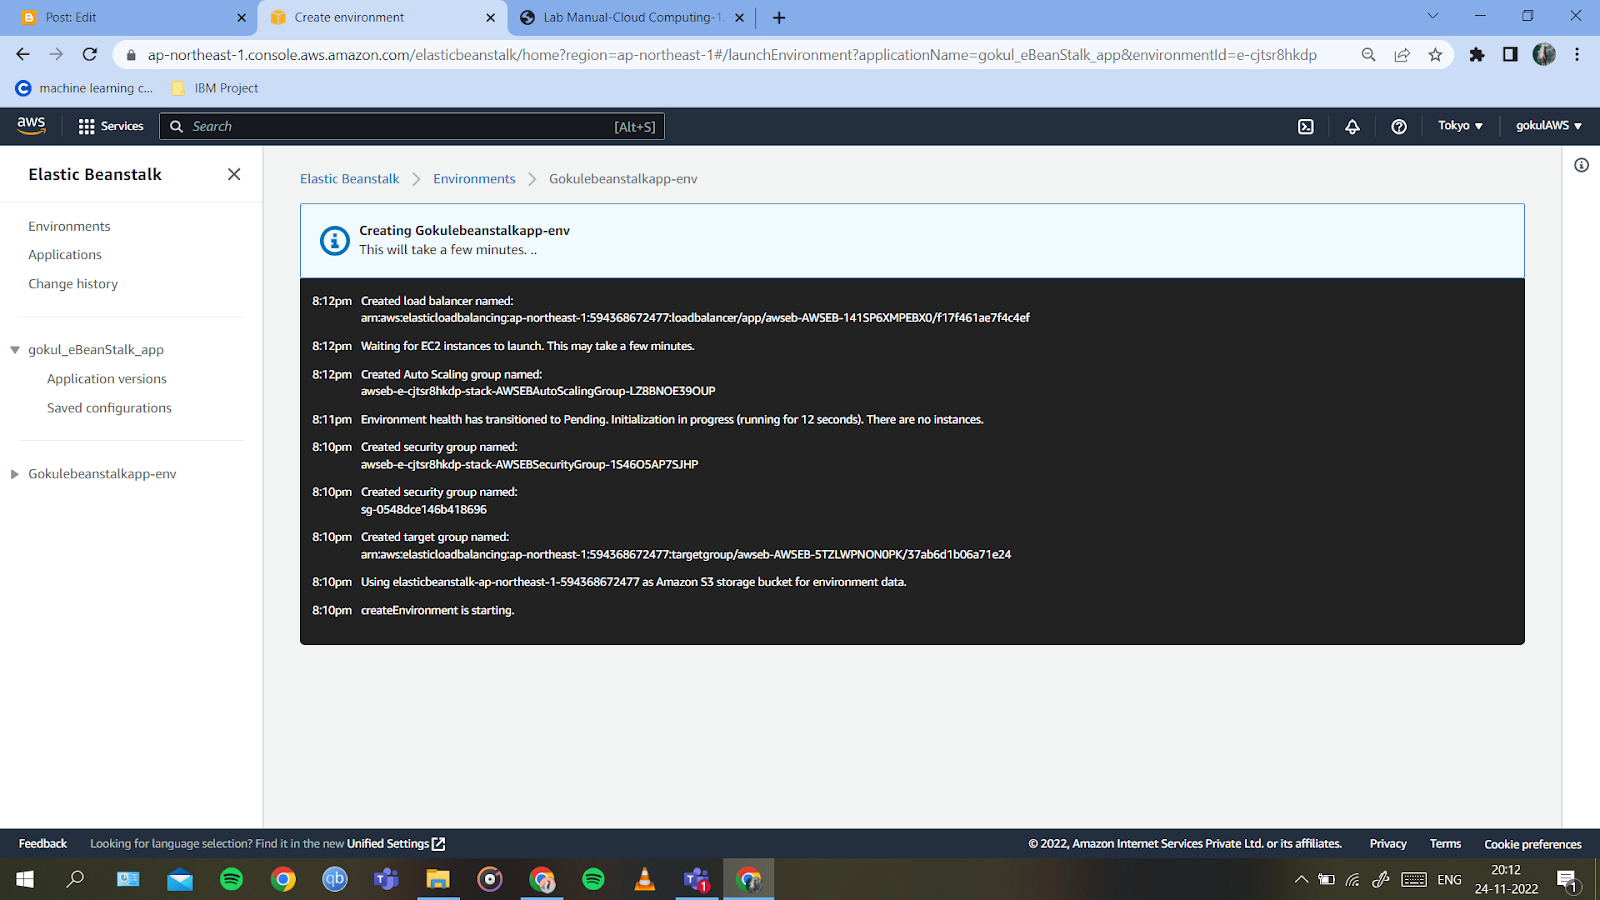Open the AWS notifications bell

[x=1352, y=127]
